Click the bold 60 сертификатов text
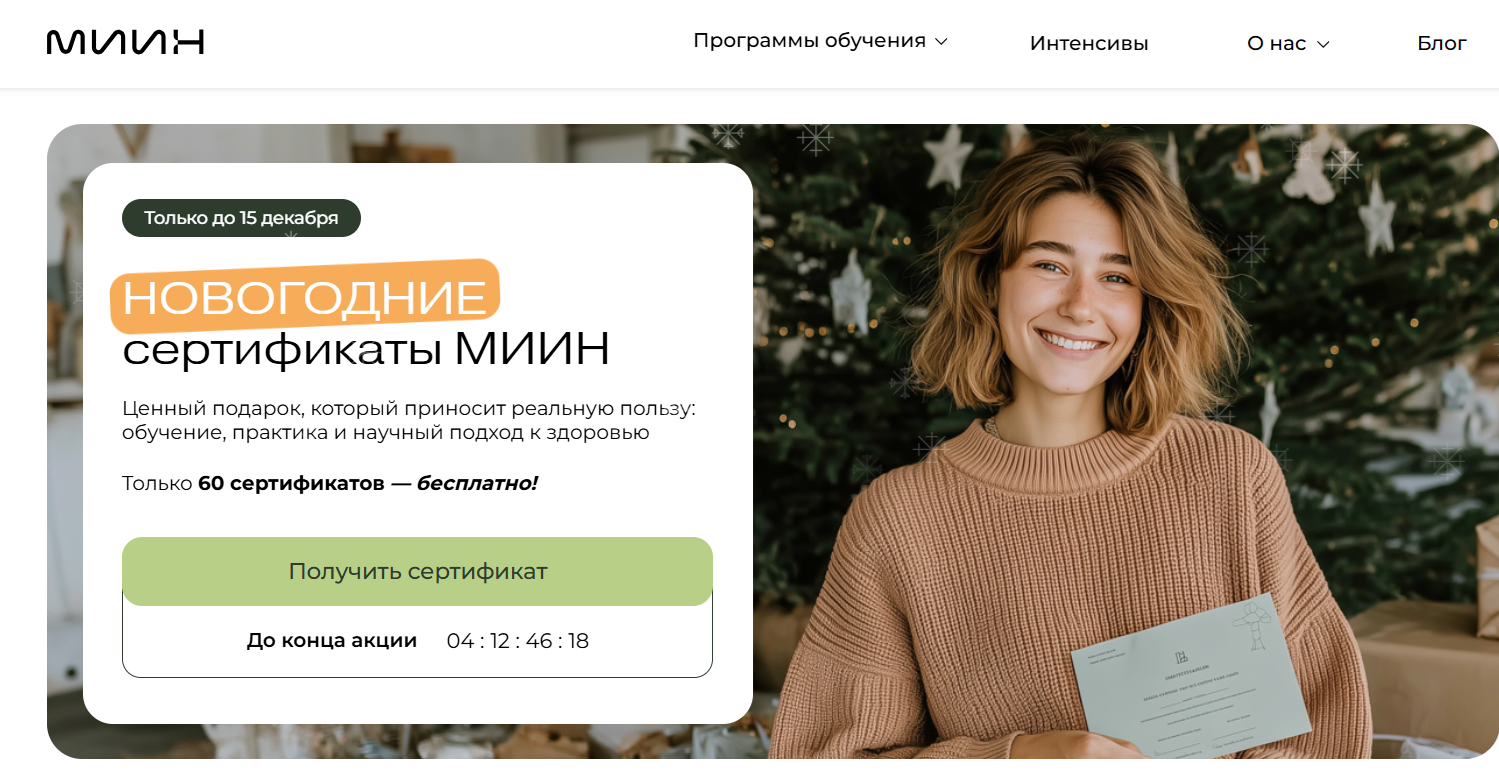Viewport: 1499px width, 772px height. click(x=291, y=484)
